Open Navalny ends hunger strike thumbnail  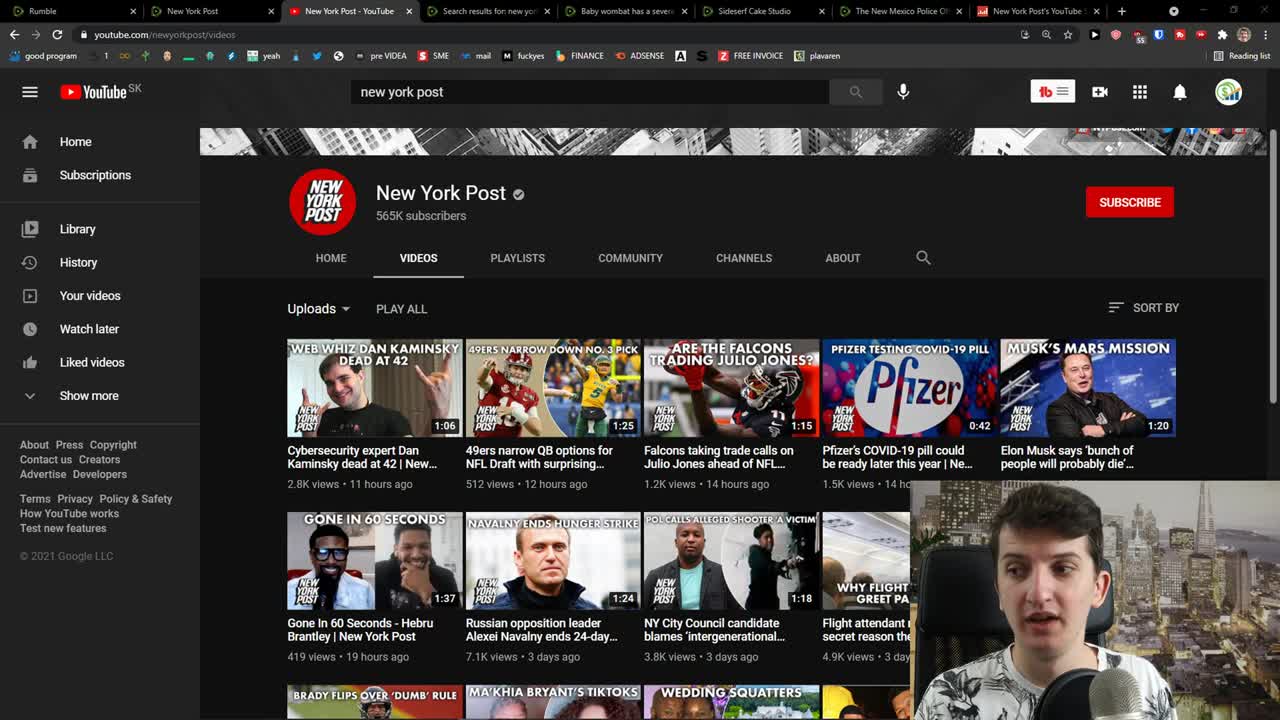(x=553, y=561)
